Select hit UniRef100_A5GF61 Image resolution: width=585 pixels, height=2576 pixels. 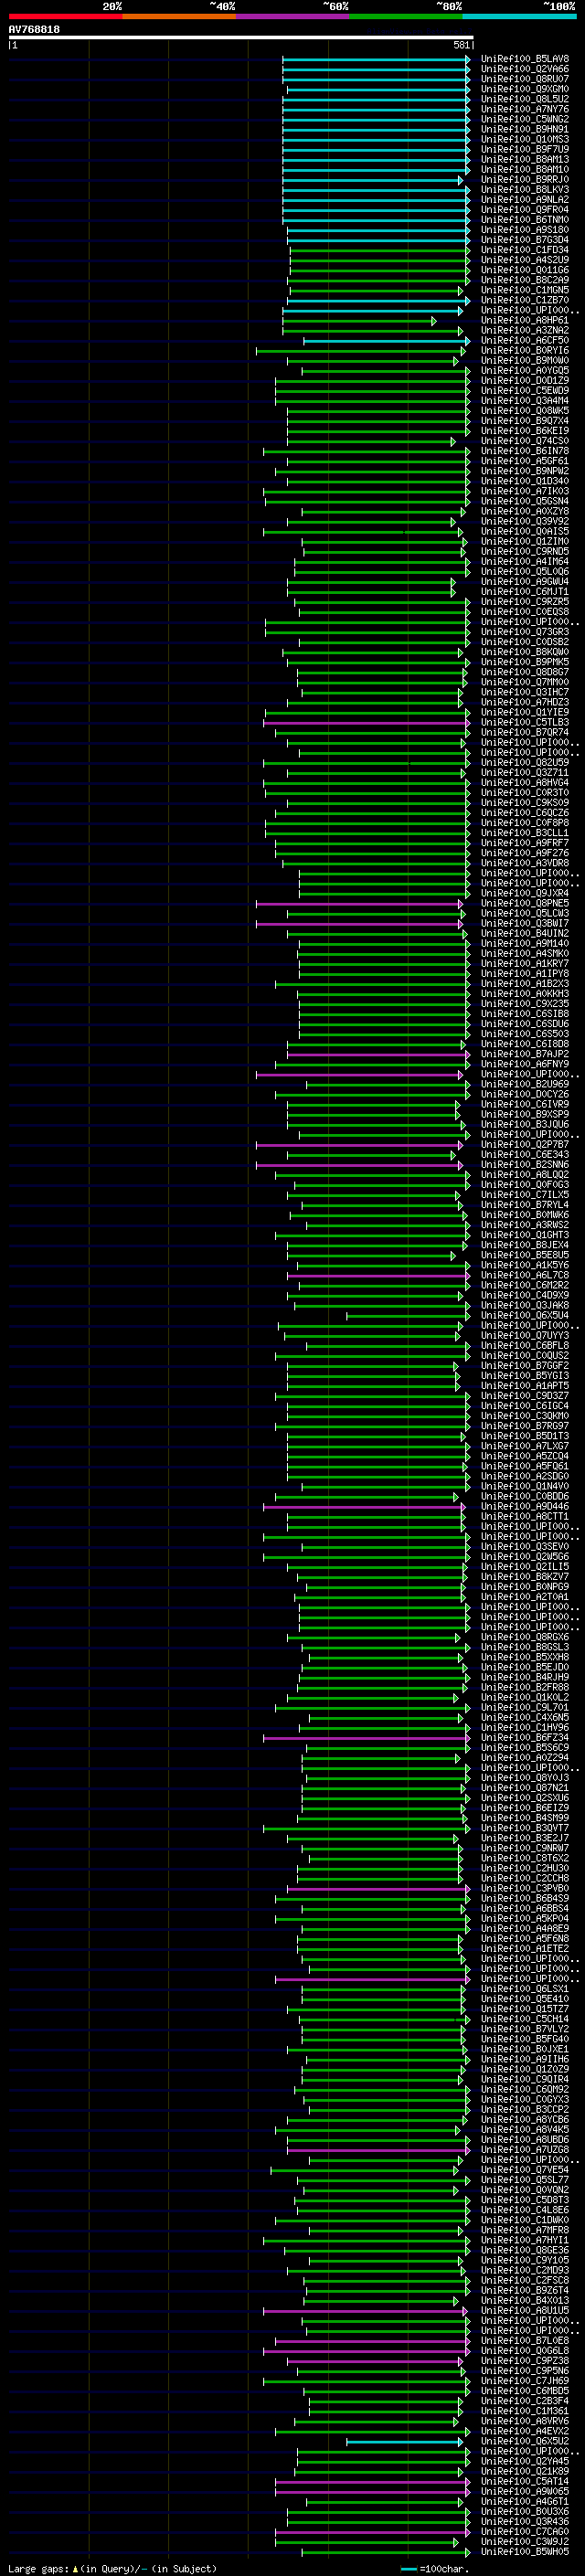pyautogui.click(x=524, y=461)
